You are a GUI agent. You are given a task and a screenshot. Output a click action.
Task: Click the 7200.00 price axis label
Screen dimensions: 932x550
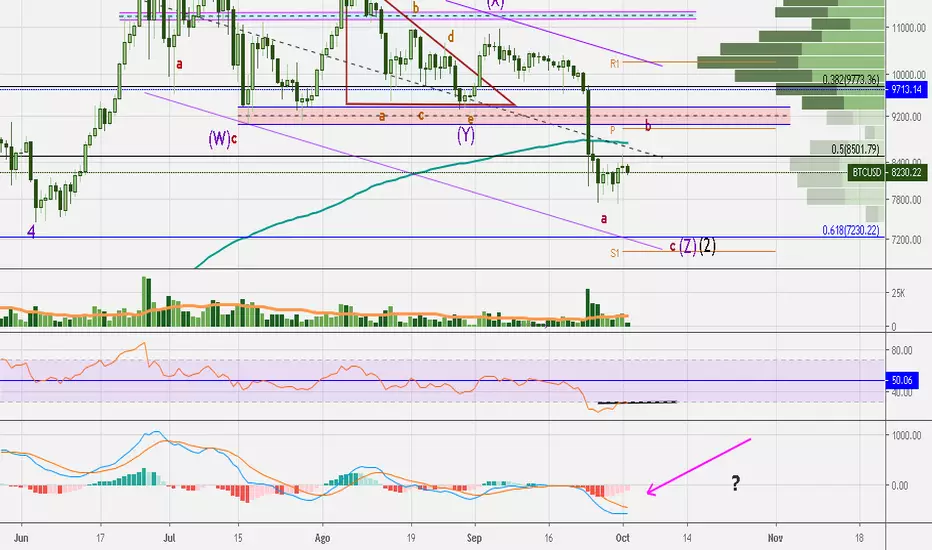(x=908, y=240)
